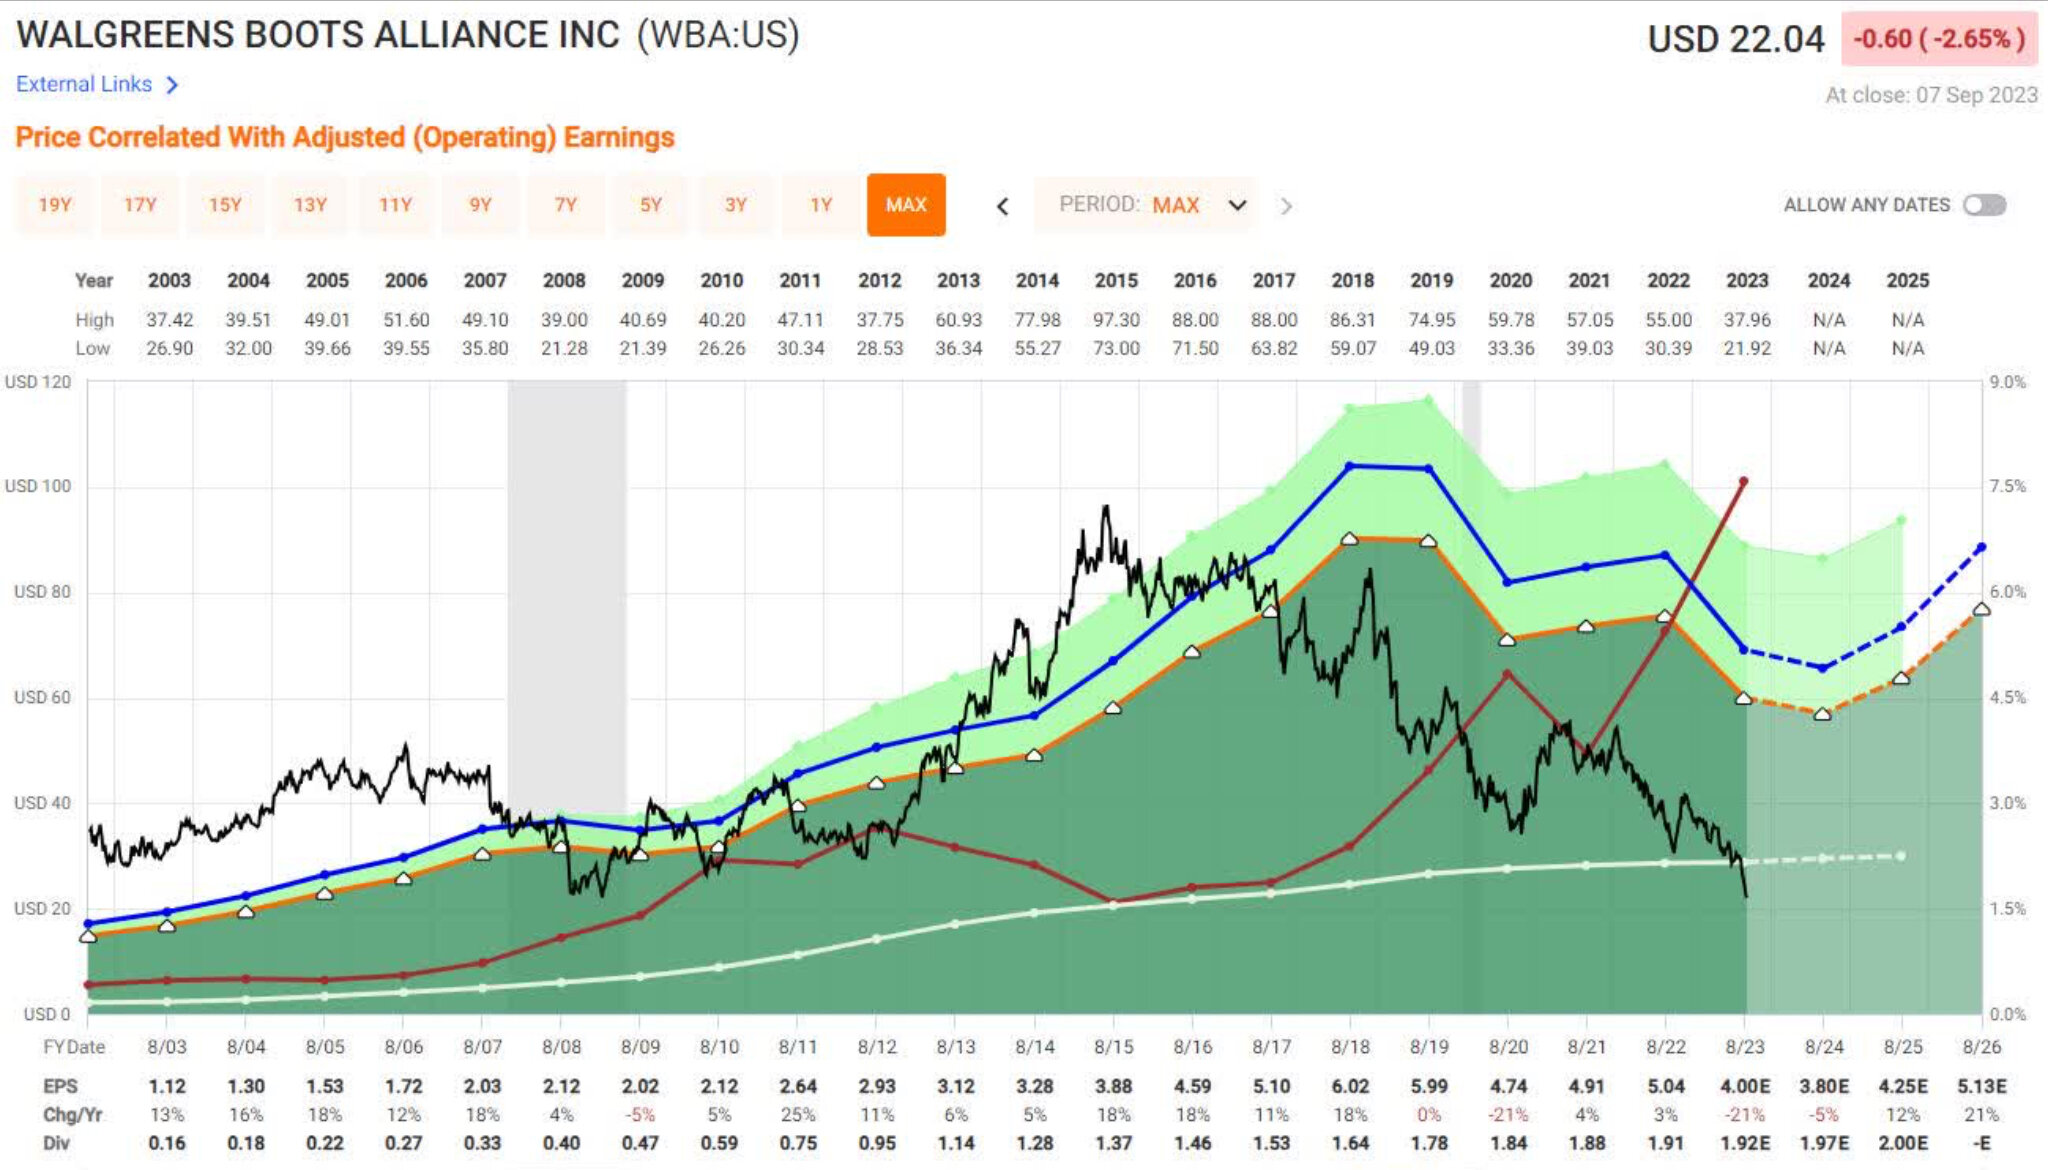Click the 8/26 white triangle estimate marker
Image resolution: width=2048 pixels, height=1170 pixels.
click(x=1981, y=609)
